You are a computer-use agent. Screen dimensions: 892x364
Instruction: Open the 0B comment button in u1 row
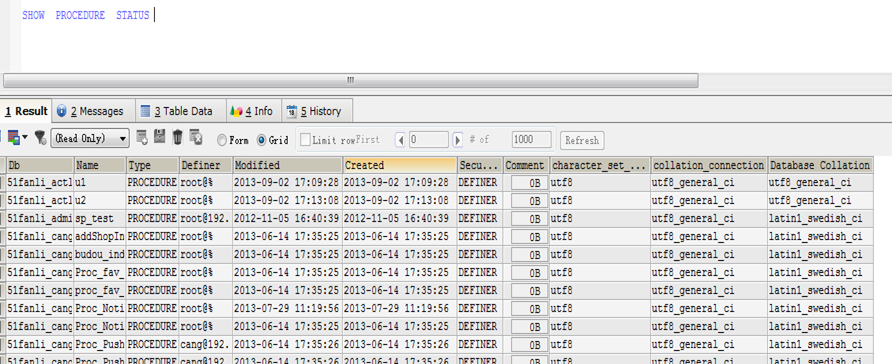coord(529,183)
